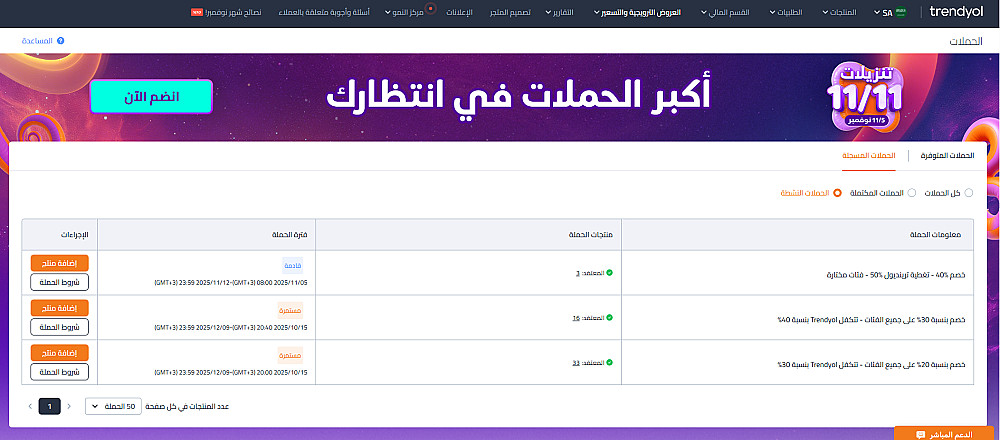Screen dimensions: 1000x440
Task: Open الدعم المباشر live support chat
Action: (x=946, y=434)
